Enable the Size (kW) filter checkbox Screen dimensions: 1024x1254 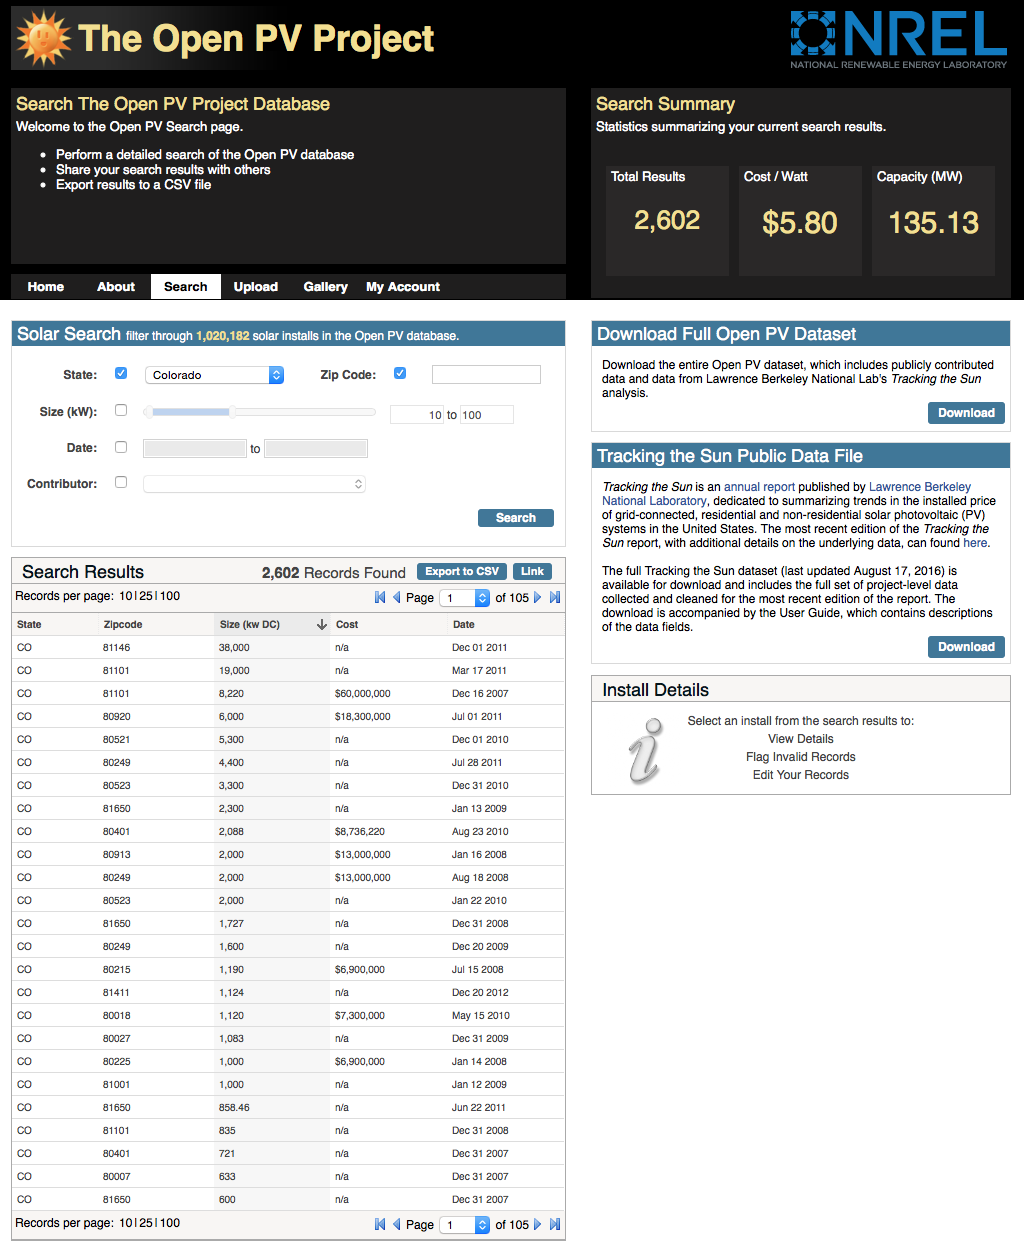(x=121, y=410)
